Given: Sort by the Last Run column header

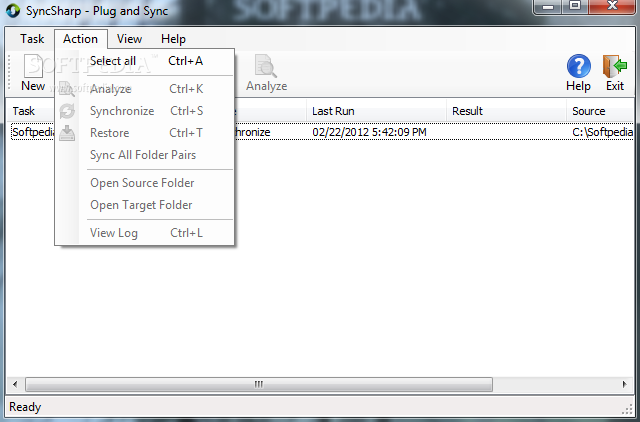Looking at the screenshot, I should pyautogui.click(x=376, y=111).
